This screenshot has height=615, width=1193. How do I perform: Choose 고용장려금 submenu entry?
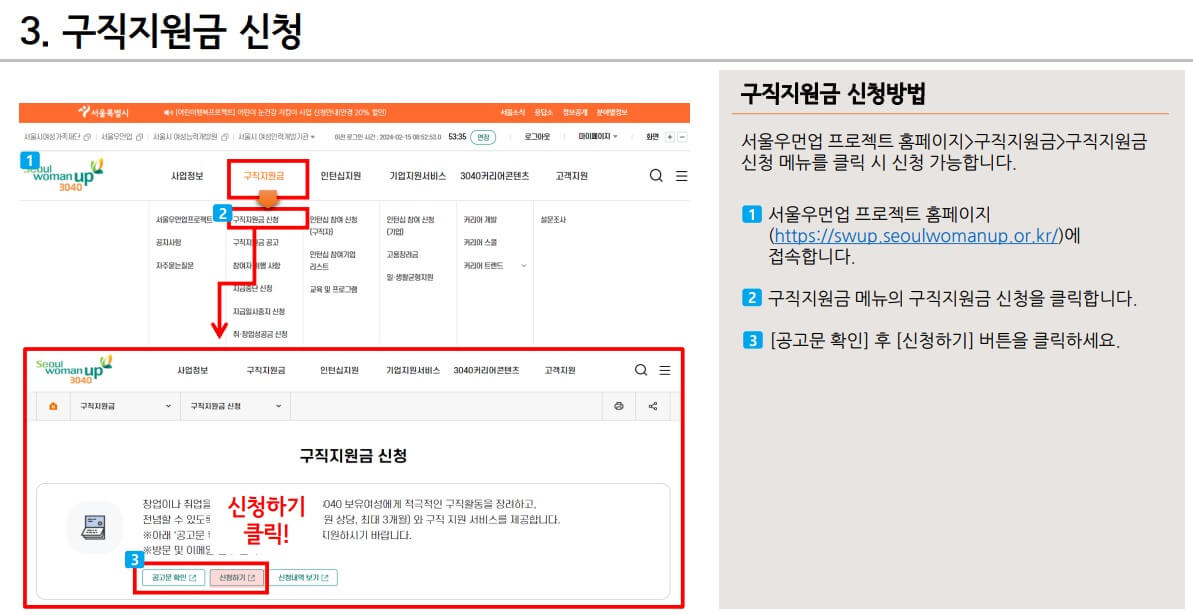point(402,254)
